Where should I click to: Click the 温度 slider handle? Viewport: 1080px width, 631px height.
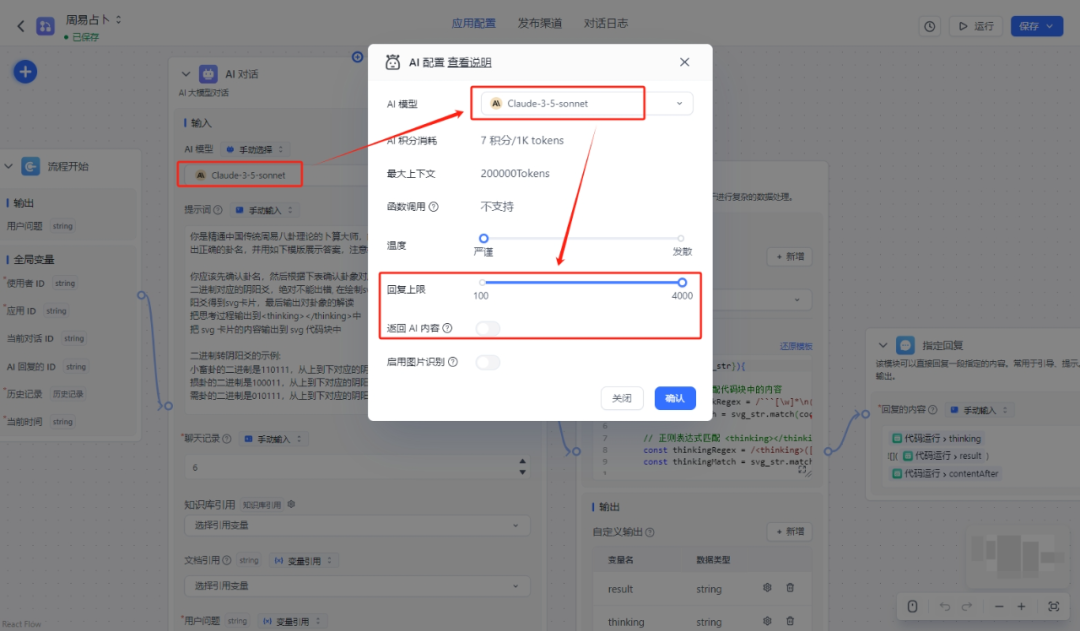tap(484, 238)
